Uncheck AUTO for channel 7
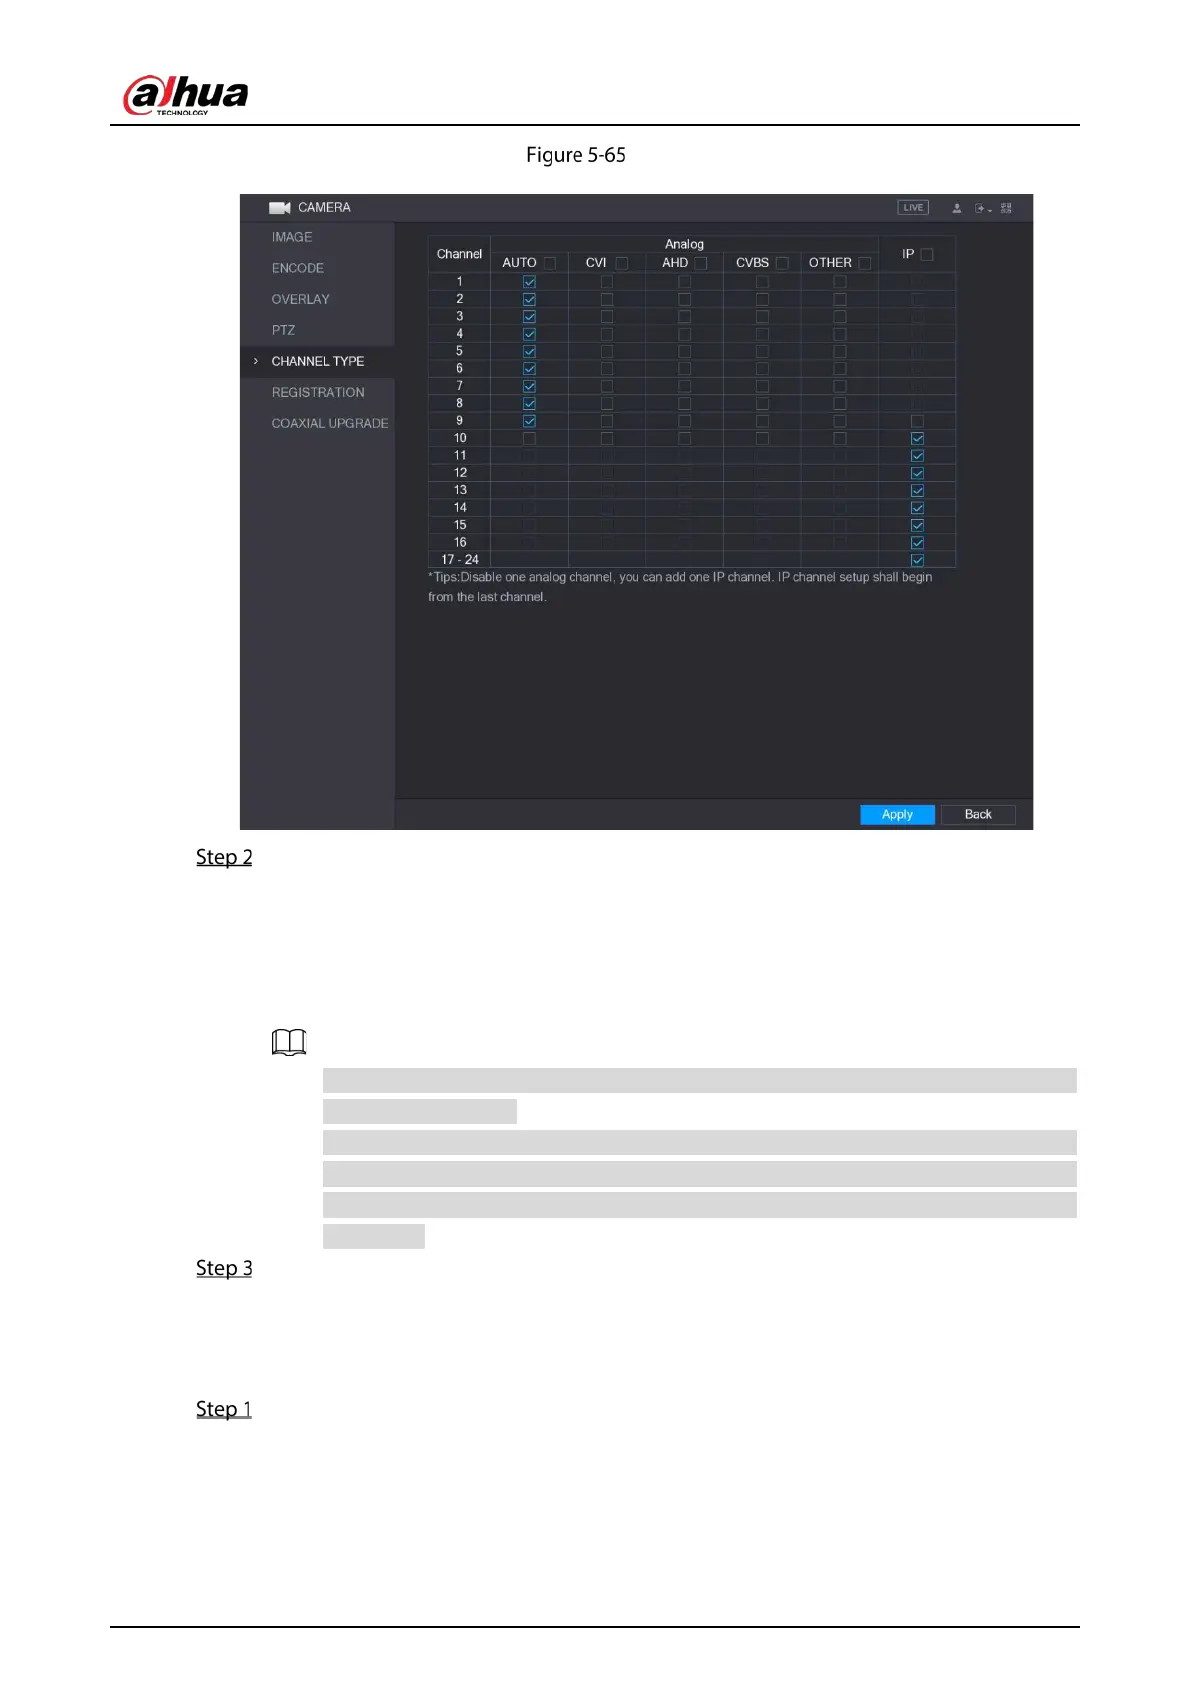1191x1684 pixels. coord(529,386)
